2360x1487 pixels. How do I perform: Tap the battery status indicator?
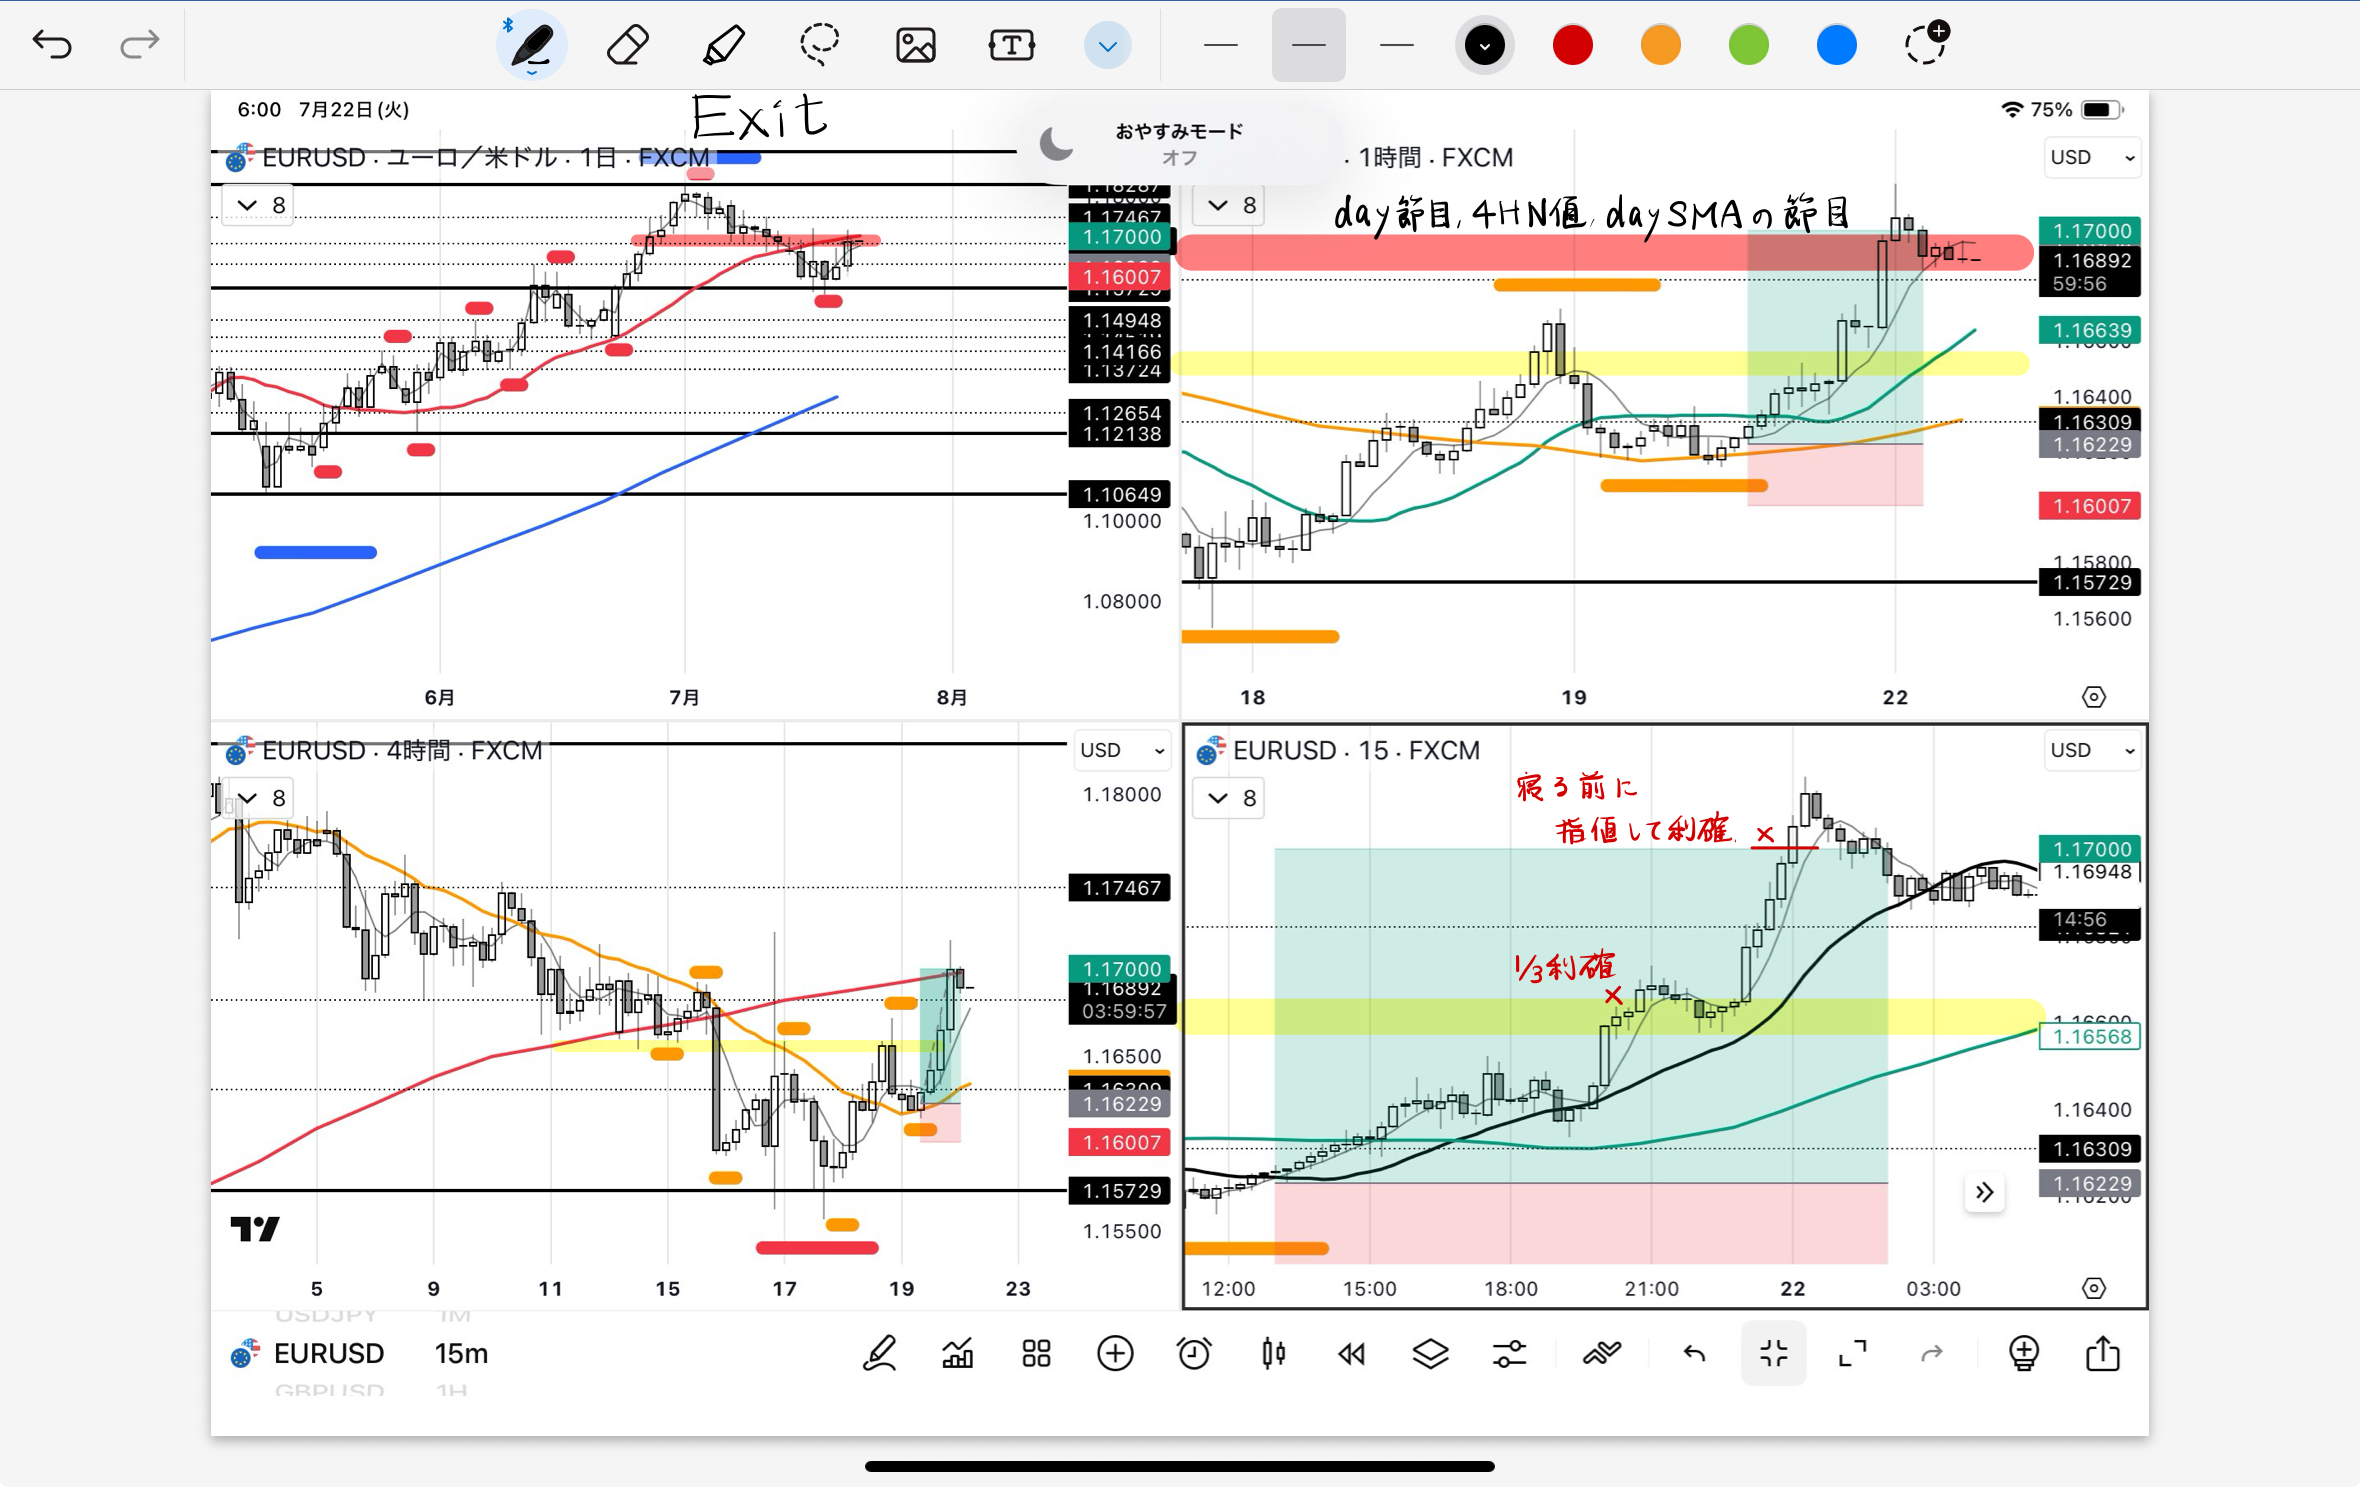click(2100, 109)
